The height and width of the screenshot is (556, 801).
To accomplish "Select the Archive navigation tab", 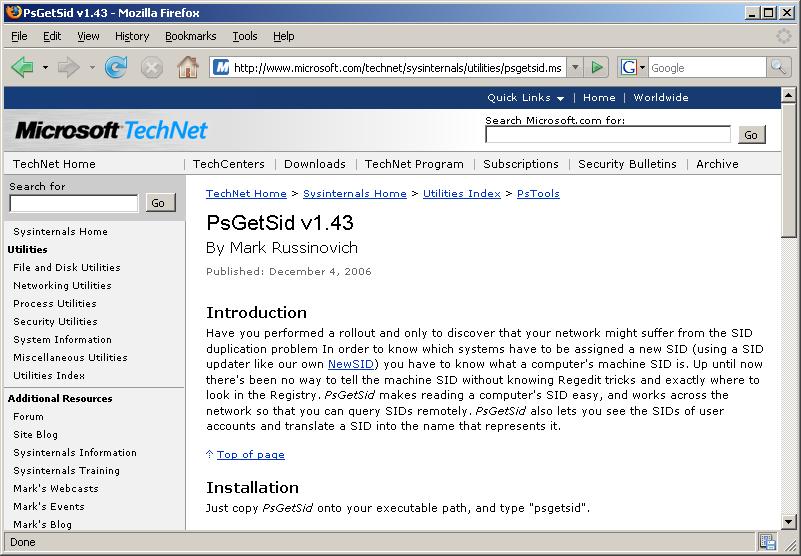I will [717, 164].
